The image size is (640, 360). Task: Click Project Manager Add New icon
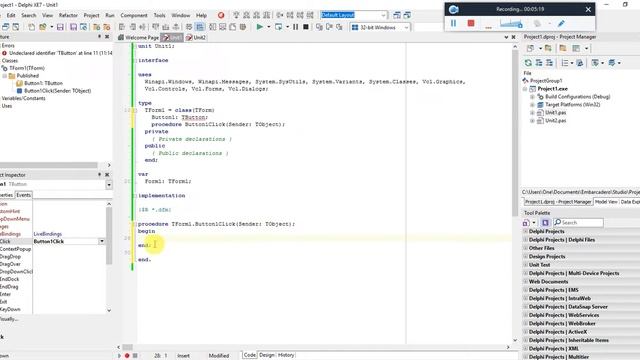(x=530, y=49)
